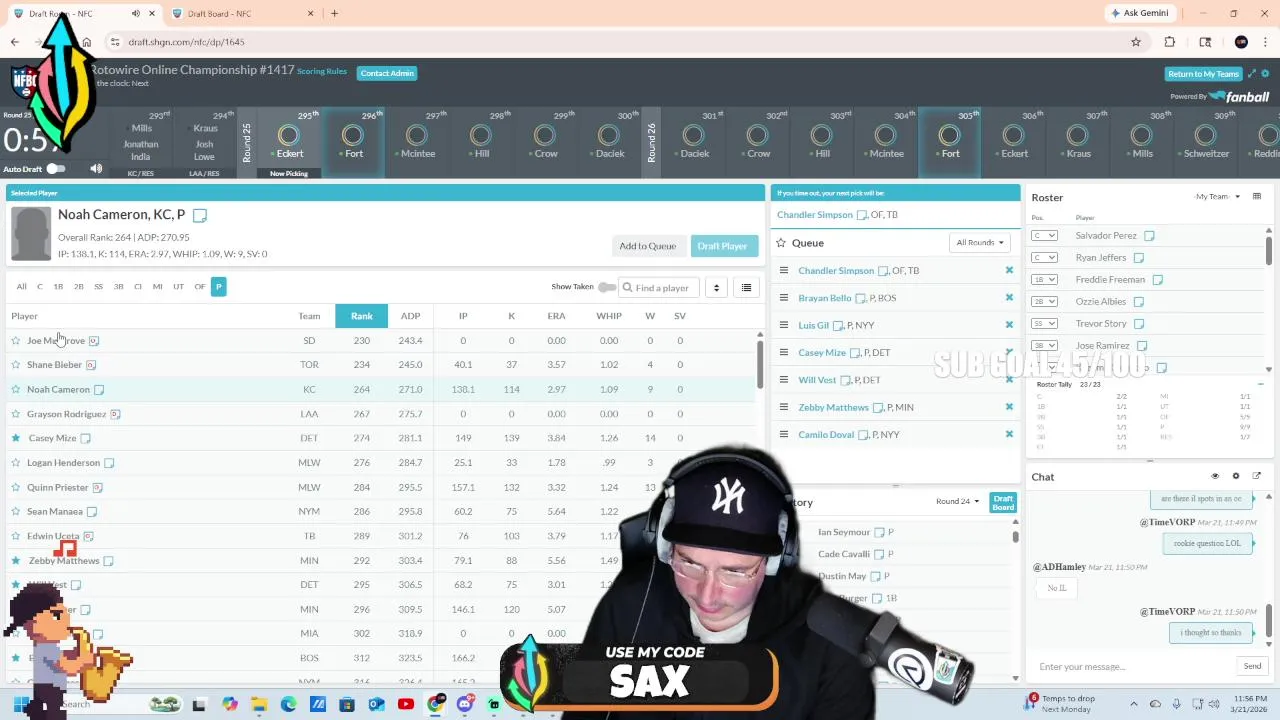Open Discord from the Windows taskbar

pyautogui.click(x=465, y=705)
